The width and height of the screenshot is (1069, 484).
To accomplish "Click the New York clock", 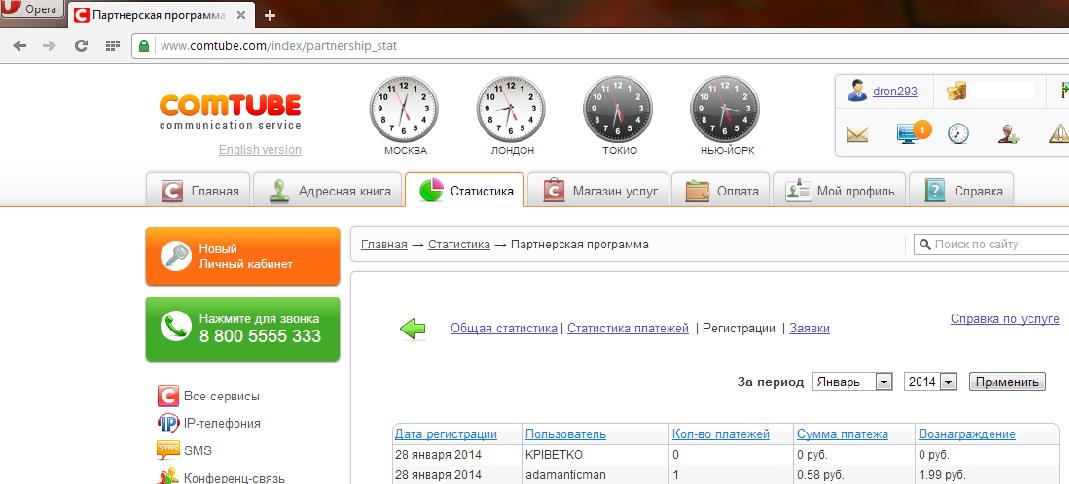I will click(725, 109).
